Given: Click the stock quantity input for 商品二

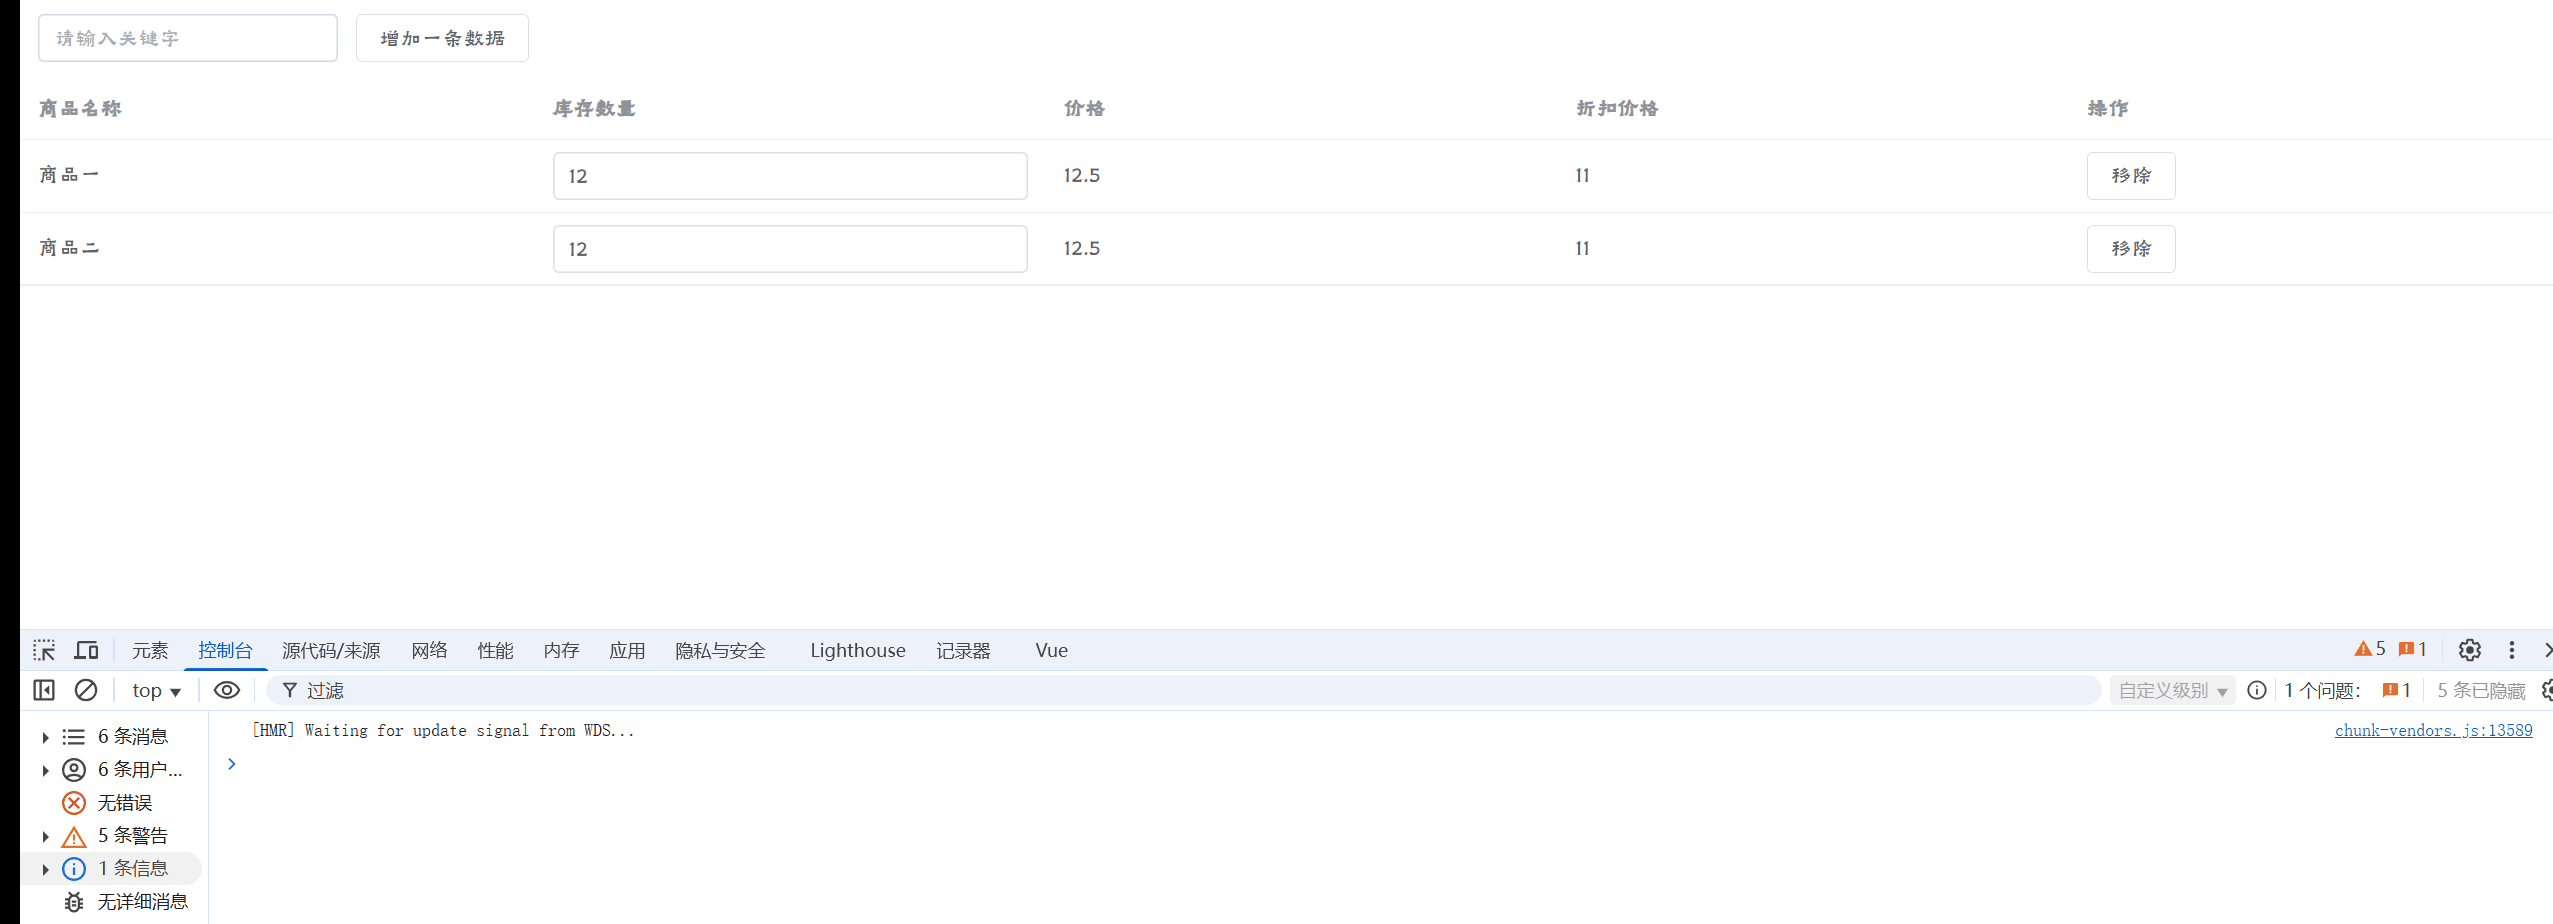Looking at the screenshot, I should click(790, 249).
